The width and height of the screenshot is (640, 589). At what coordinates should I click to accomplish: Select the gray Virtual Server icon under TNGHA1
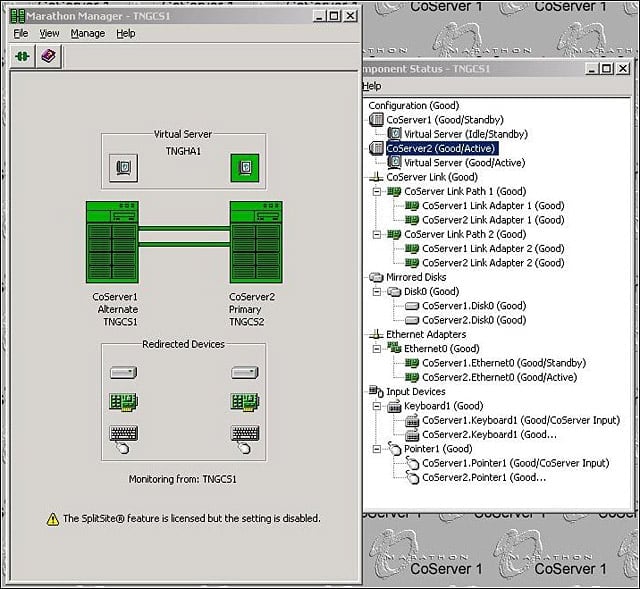point(124,168)
